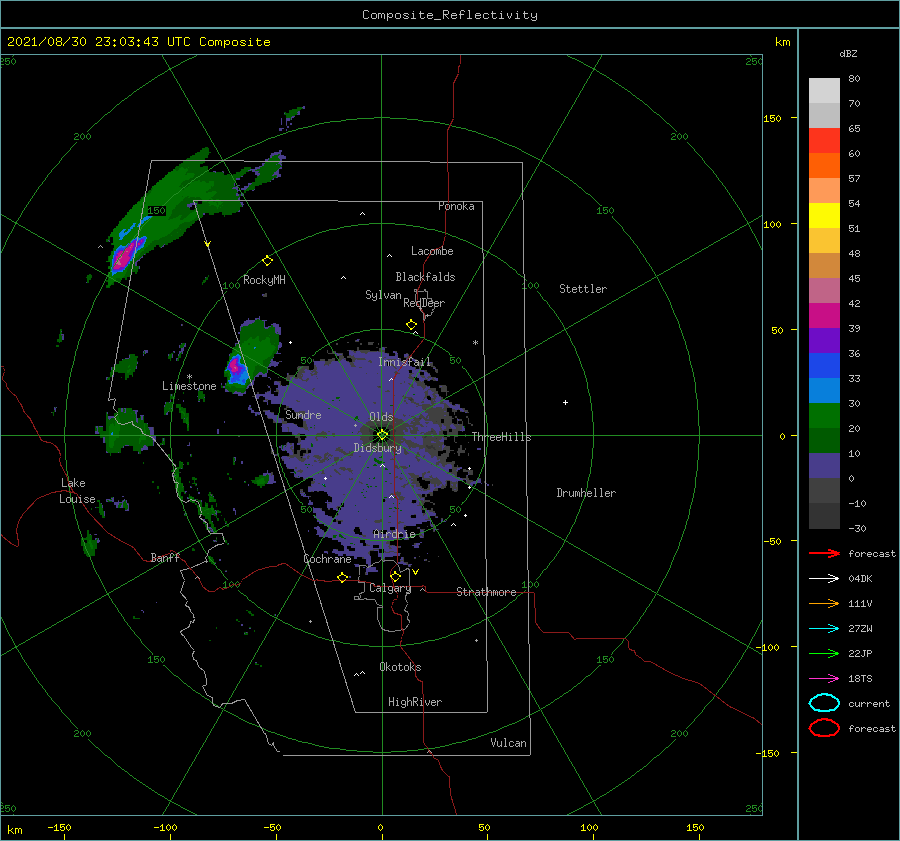
Task: Click the Sundre label
Action: [x=303, y=414]
